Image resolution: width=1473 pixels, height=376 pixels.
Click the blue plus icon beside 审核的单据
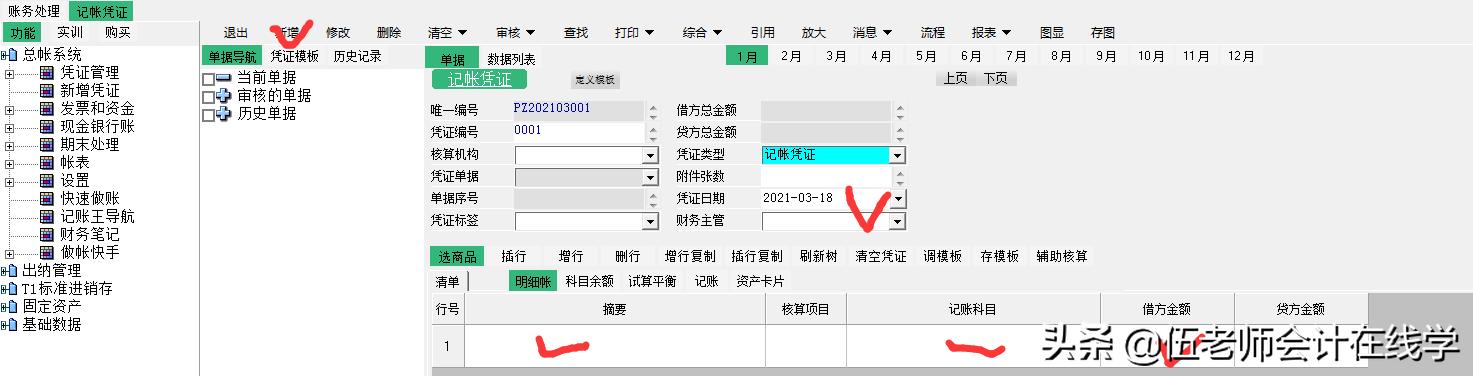(x=223, y=96)
